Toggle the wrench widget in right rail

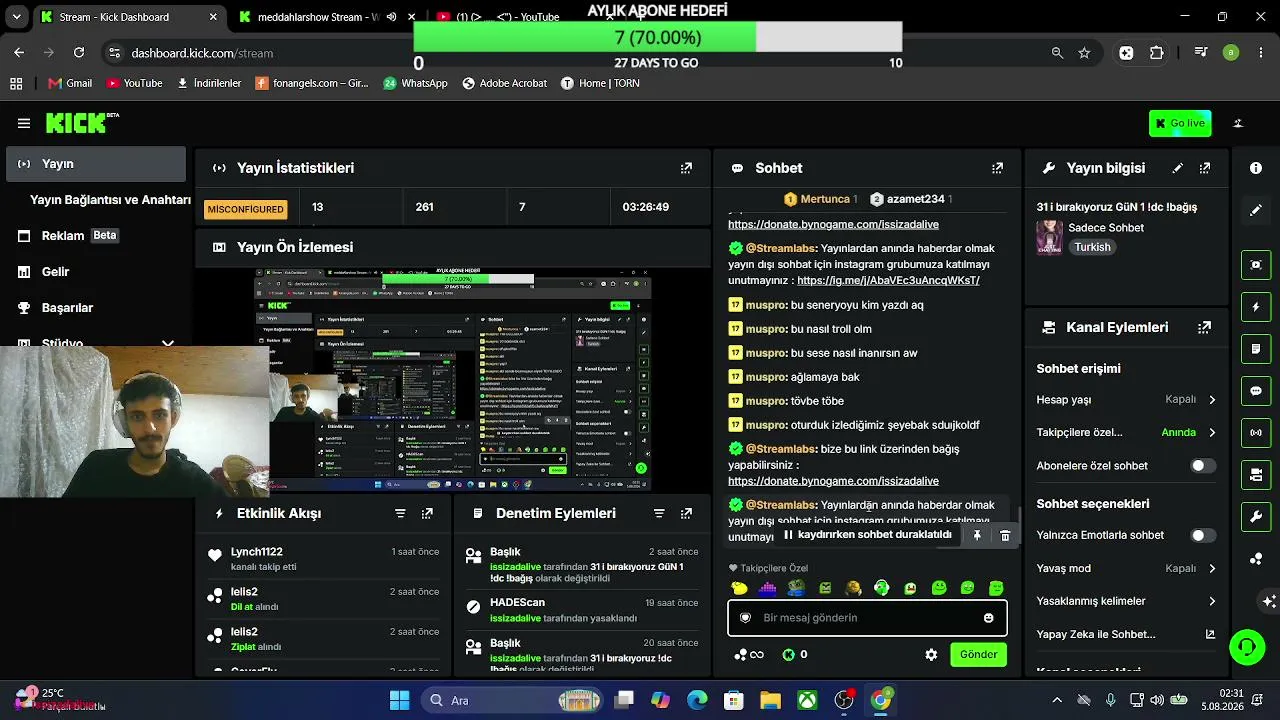(1256, 517)
